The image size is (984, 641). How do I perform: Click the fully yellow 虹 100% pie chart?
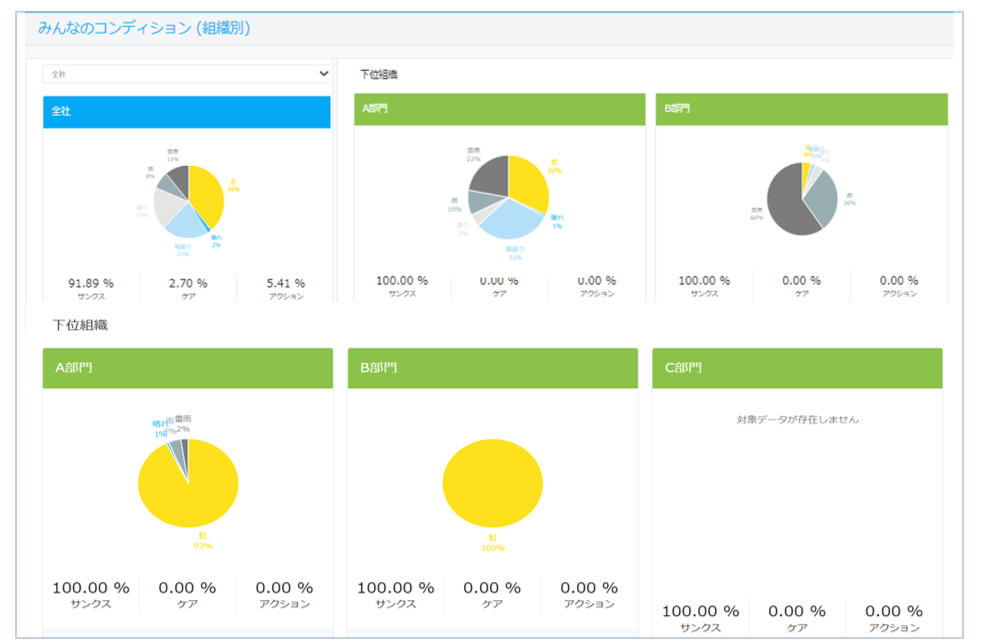coord(493,483)
